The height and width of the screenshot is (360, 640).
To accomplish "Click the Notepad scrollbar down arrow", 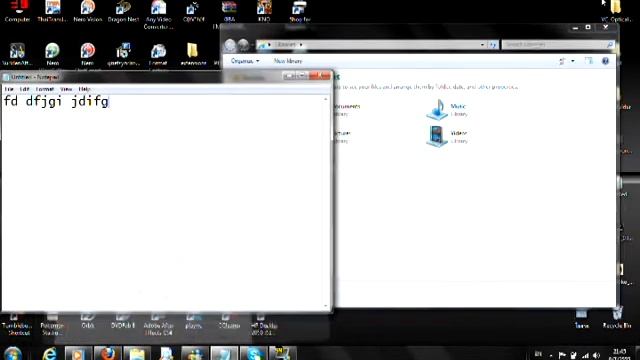I will pos(326,306).
